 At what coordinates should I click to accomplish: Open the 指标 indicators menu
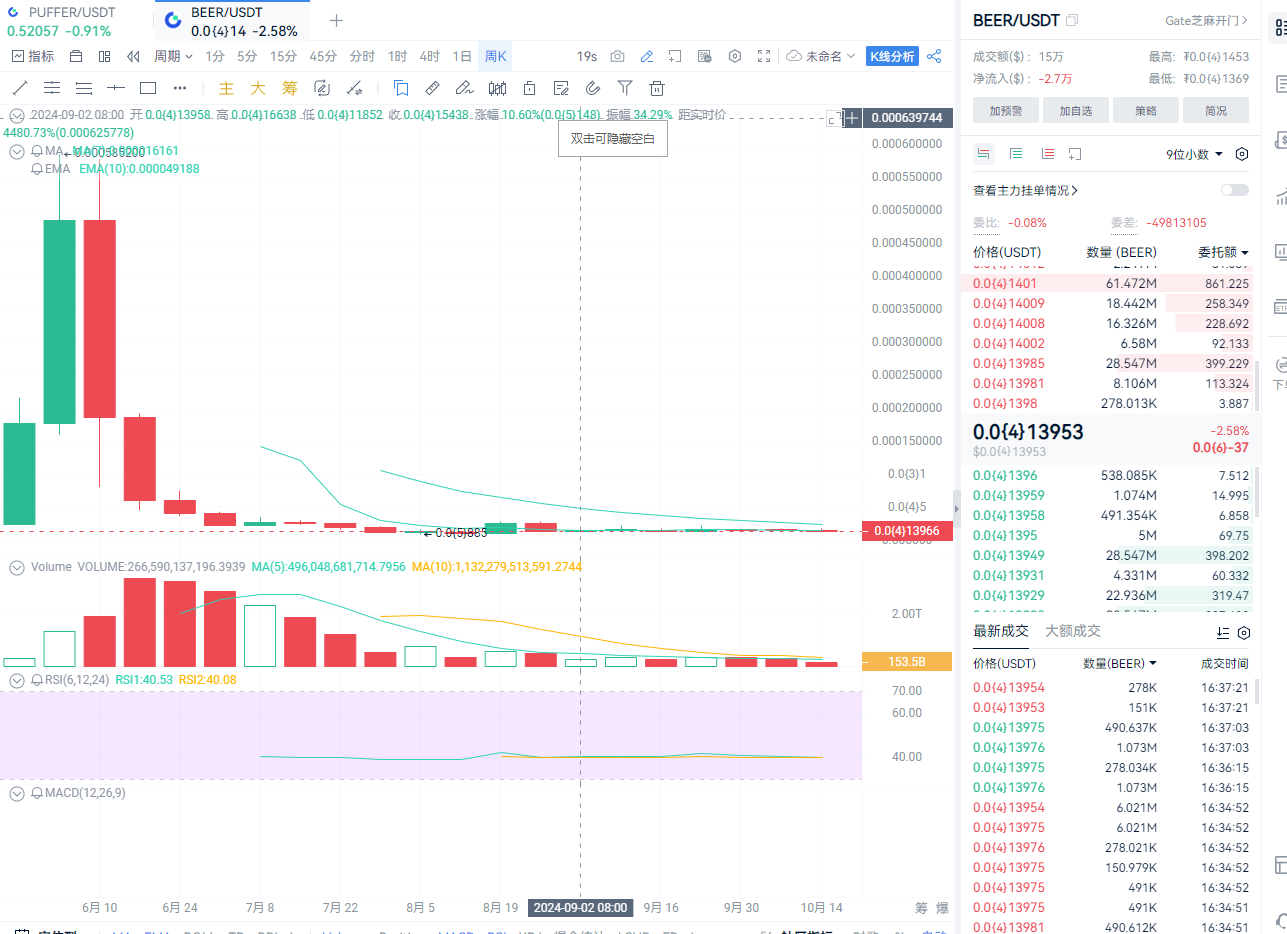tap(32, 56)
